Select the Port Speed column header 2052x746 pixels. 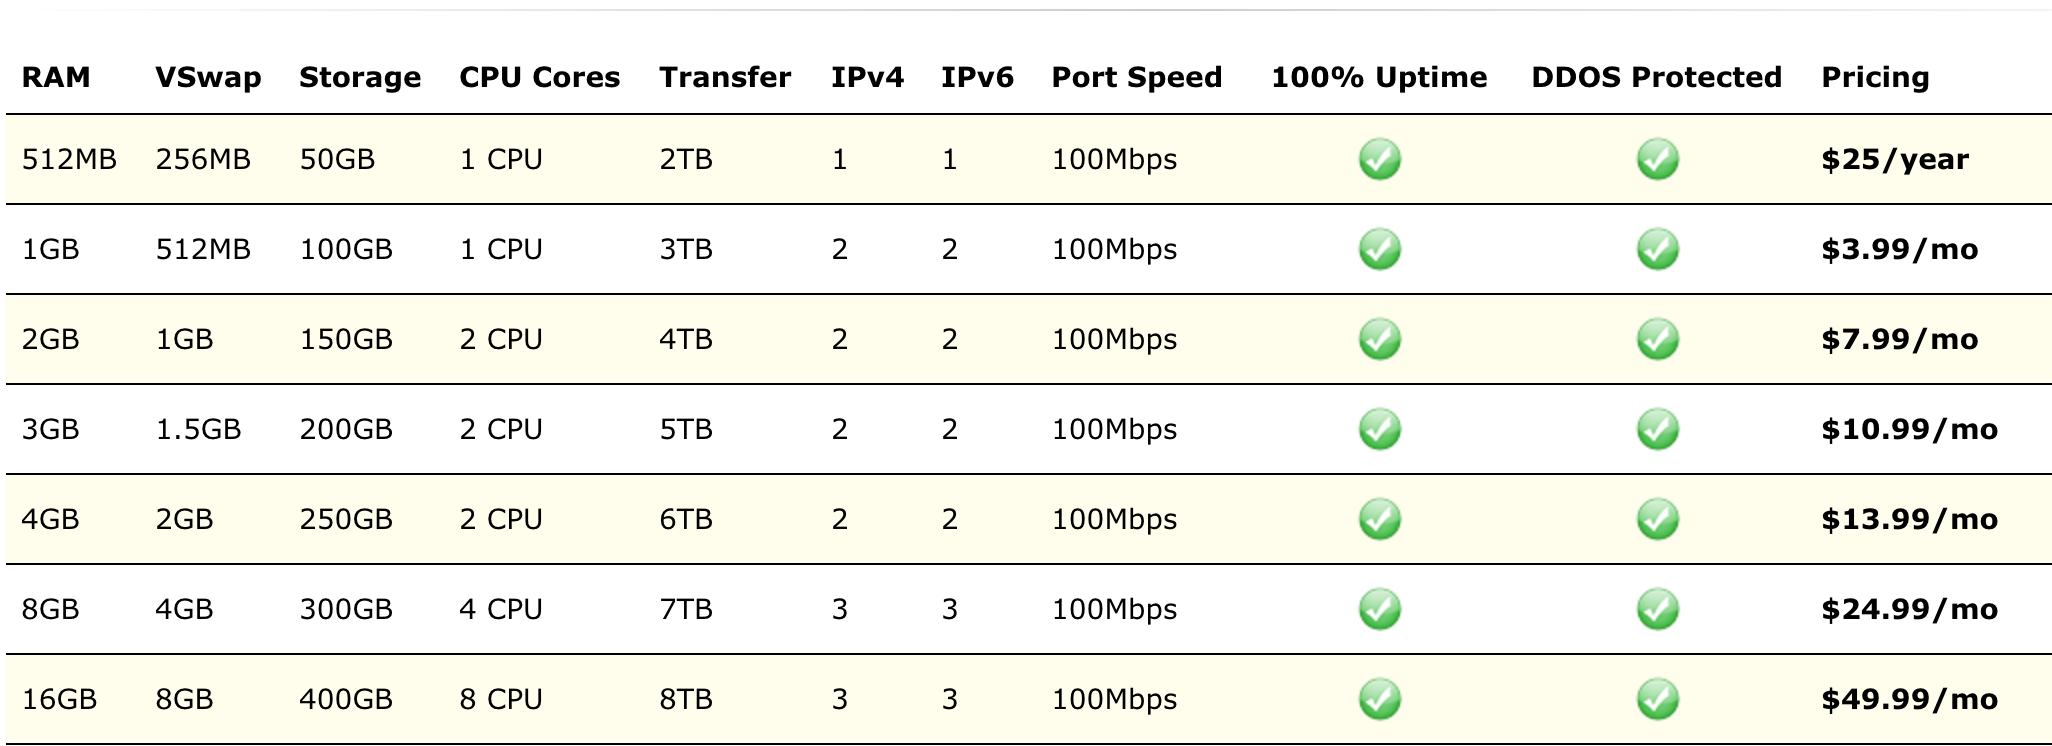pyautogui.click(x=1137, y=78)
